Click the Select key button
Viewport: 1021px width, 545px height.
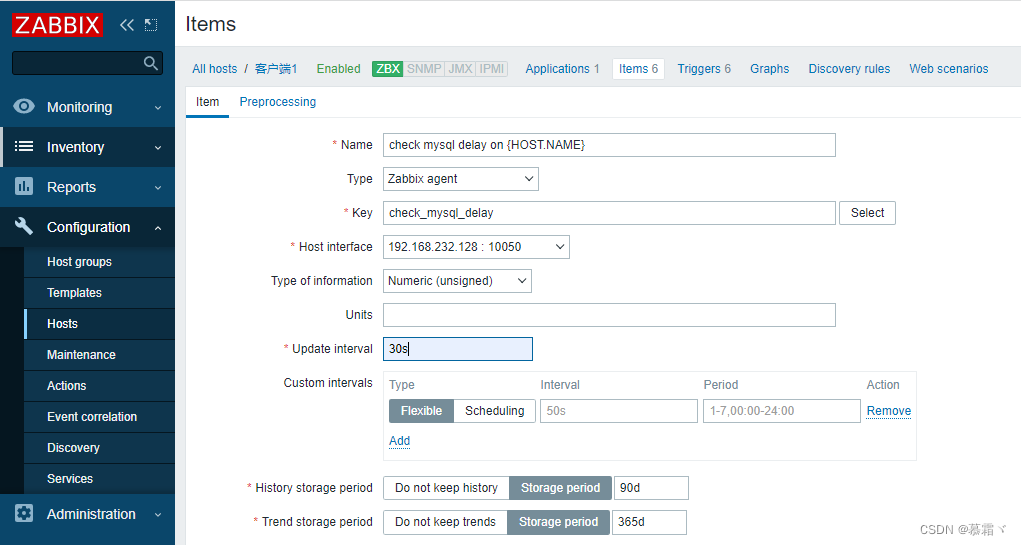click(x=867, y=213)
